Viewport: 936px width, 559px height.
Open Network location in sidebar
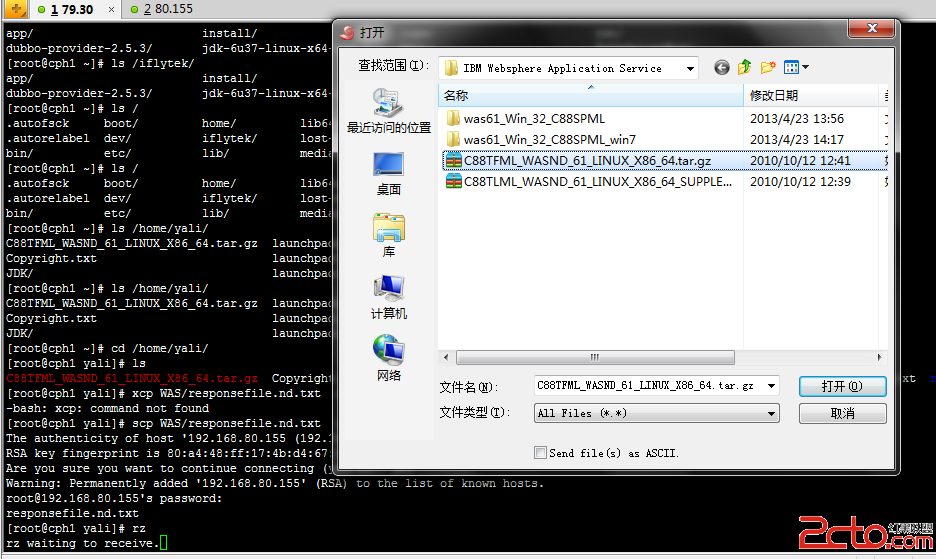389,358
